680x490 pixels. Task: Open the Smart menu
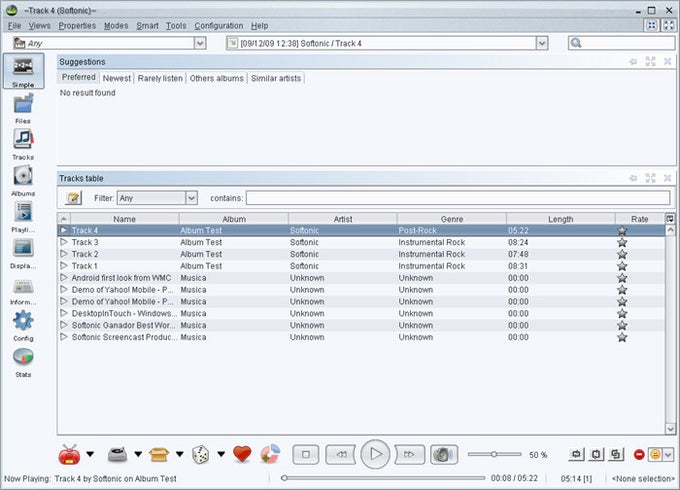147,26
